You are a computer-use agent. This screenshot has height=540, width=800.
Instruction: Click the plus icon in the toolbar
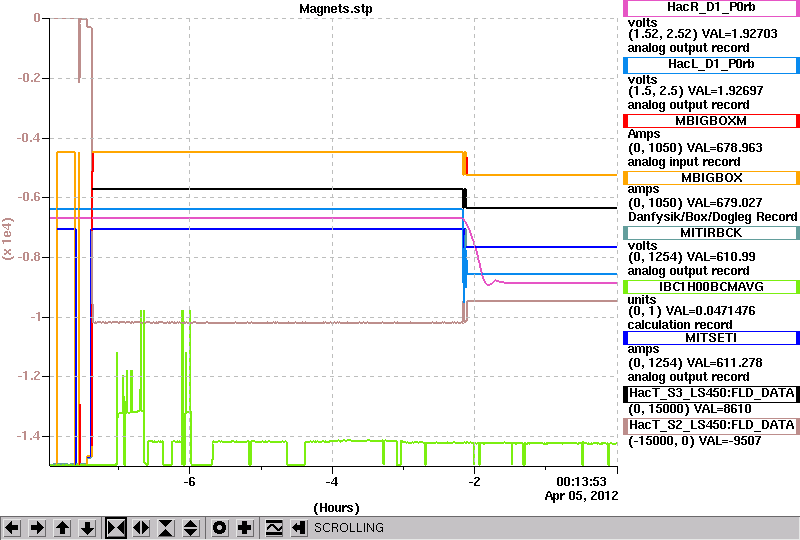[x=245, y=527]
